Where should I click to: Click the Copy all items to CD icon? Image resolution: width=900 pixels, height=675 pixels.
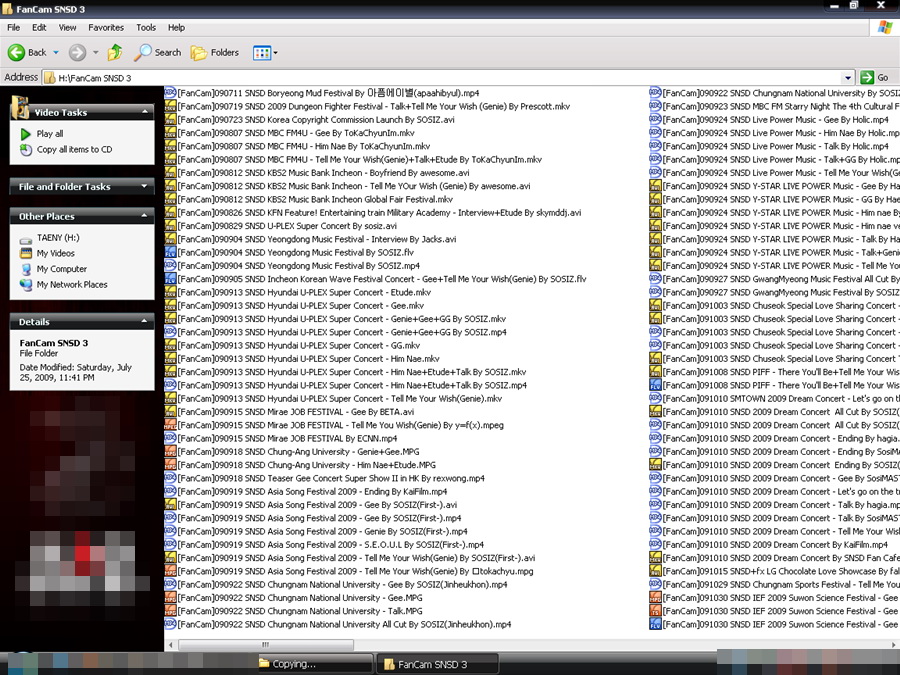tap(26, 150)
